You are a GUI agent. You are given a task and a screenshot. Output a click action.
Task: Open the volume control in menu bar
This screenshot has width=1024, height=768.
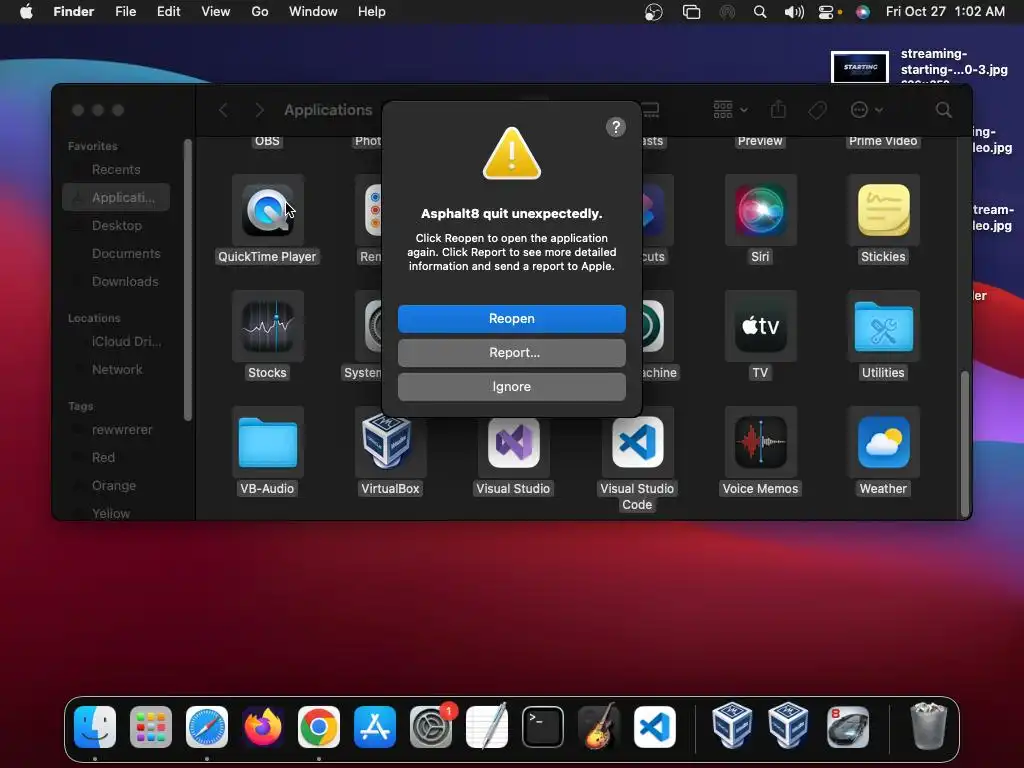click(x=793, y=12)
